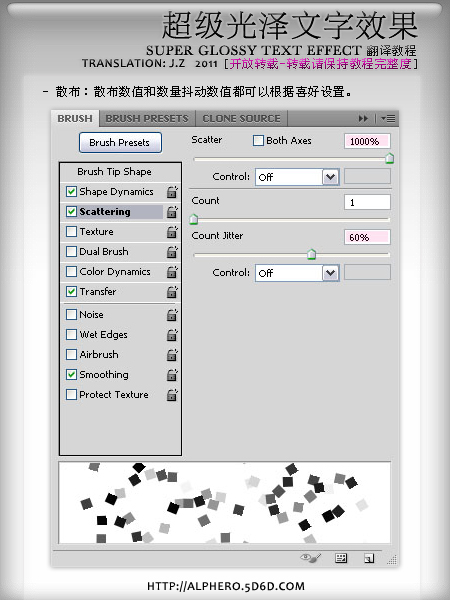Open the Color Dynamics options label

click(x=115, y=272)
